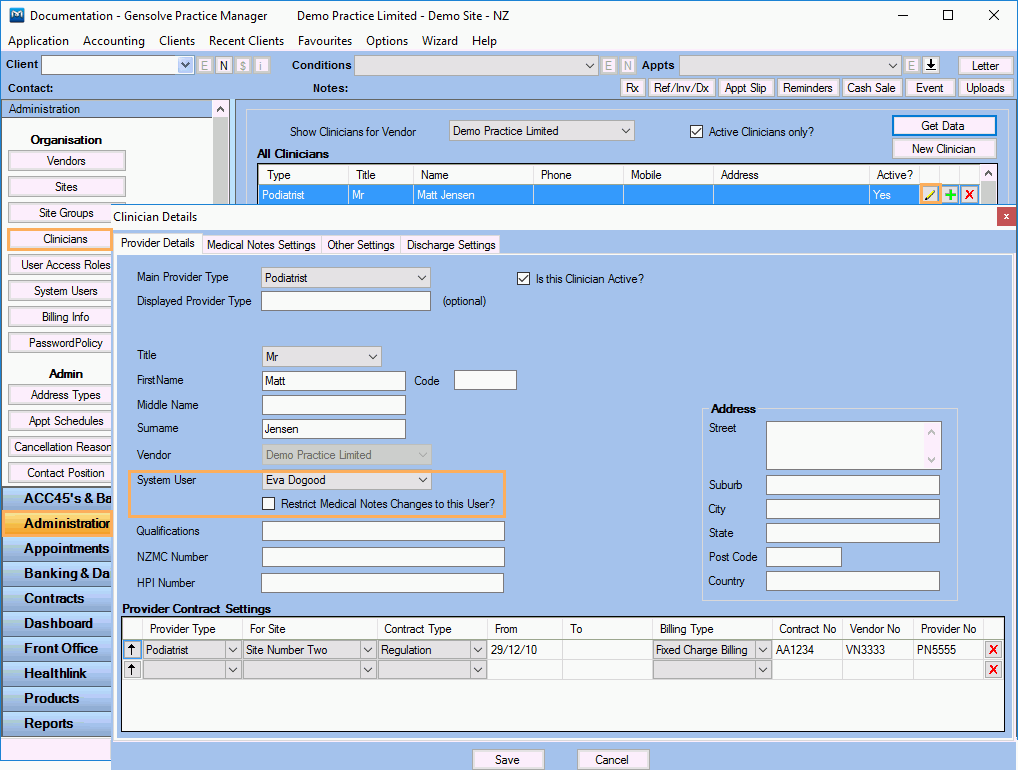This screenshot has width=1018, height=770.
Task: Click the Post Code input field
Action: [804, 557]
